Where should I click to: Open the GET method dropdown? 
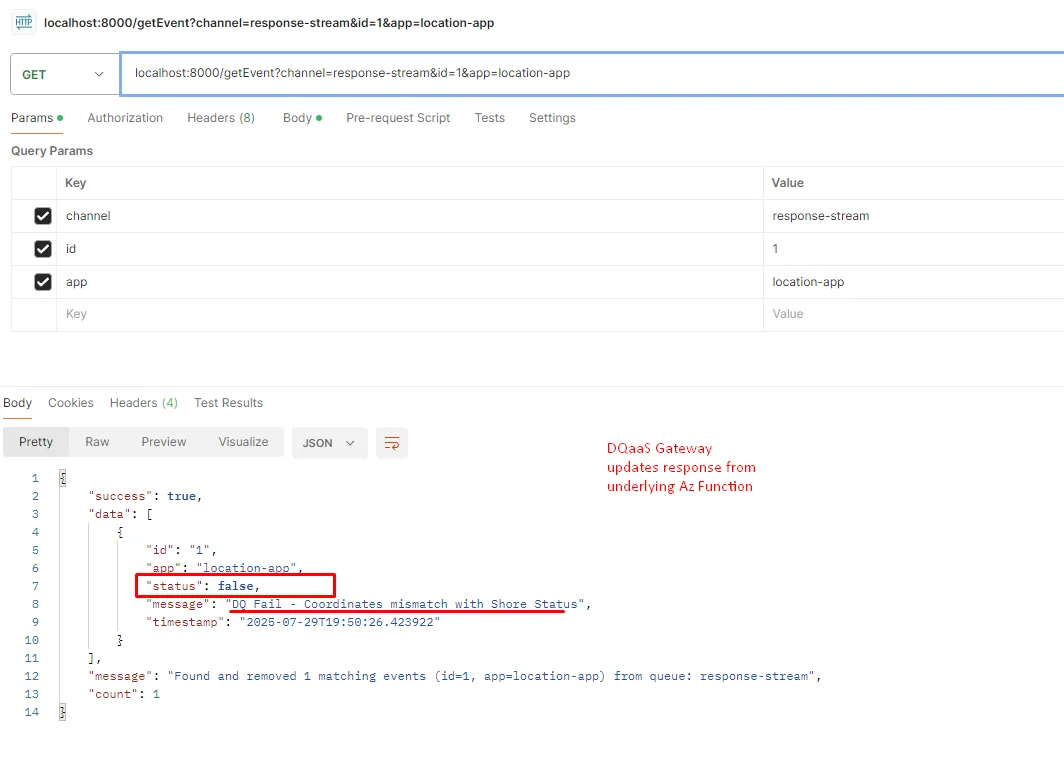tap(64, 74)
